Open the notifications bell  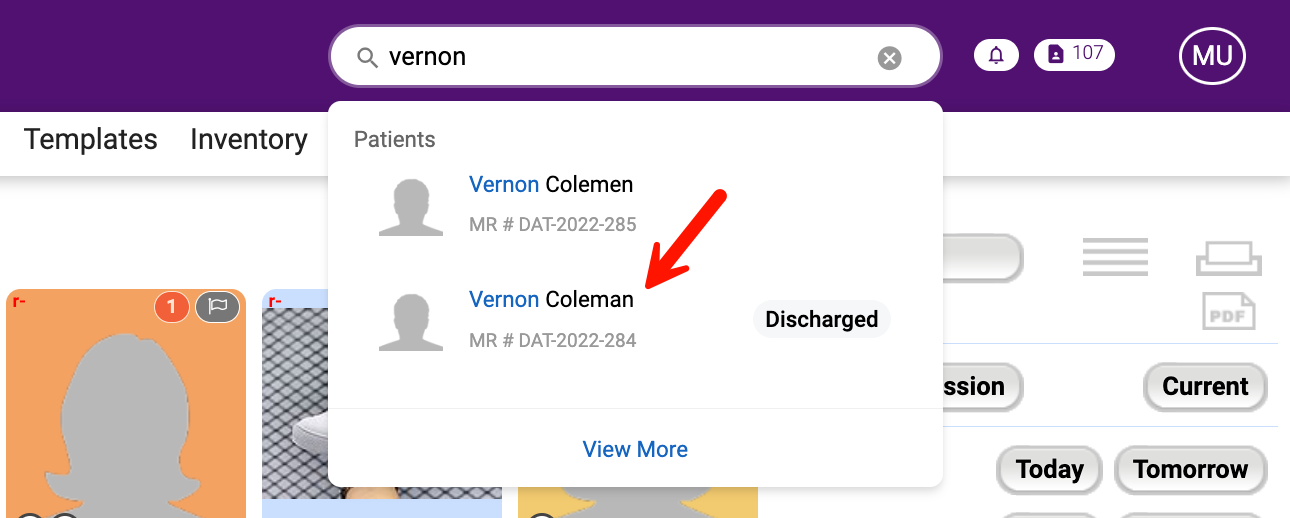[996, 55]
